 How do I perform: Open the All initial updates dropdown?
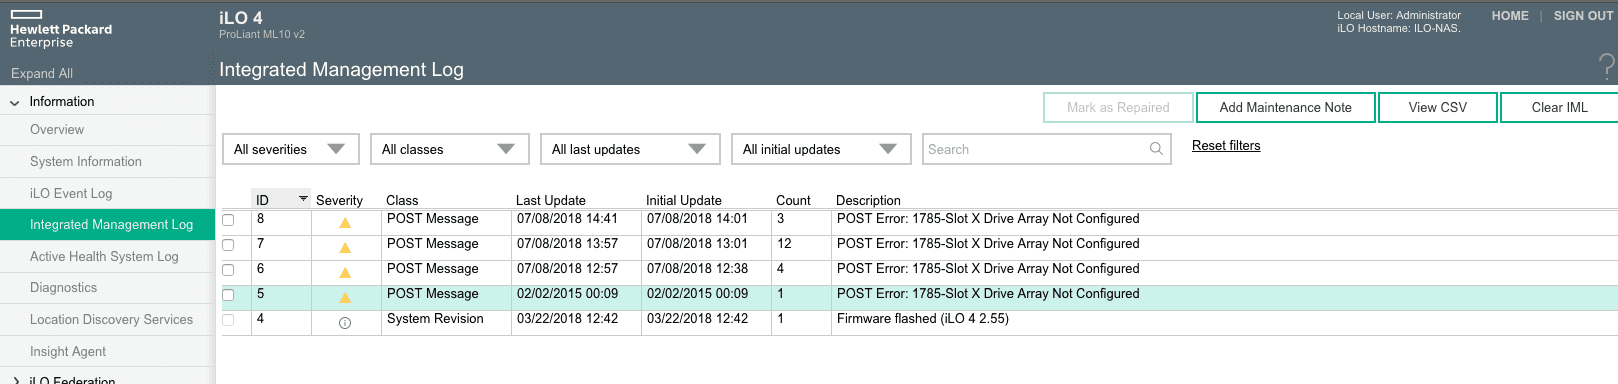click(x=821, y=149)
